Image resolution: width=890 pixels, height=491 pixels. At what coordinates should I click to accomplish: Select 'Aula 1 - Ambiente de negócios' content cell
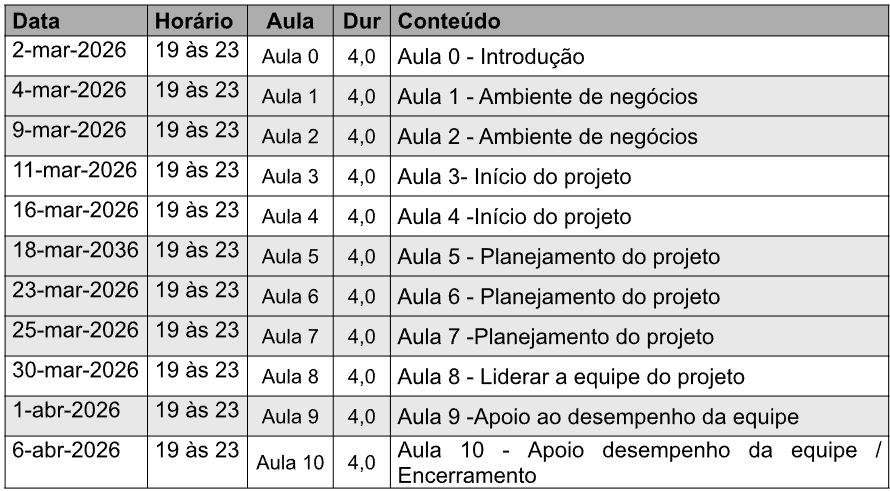point(547,97)
